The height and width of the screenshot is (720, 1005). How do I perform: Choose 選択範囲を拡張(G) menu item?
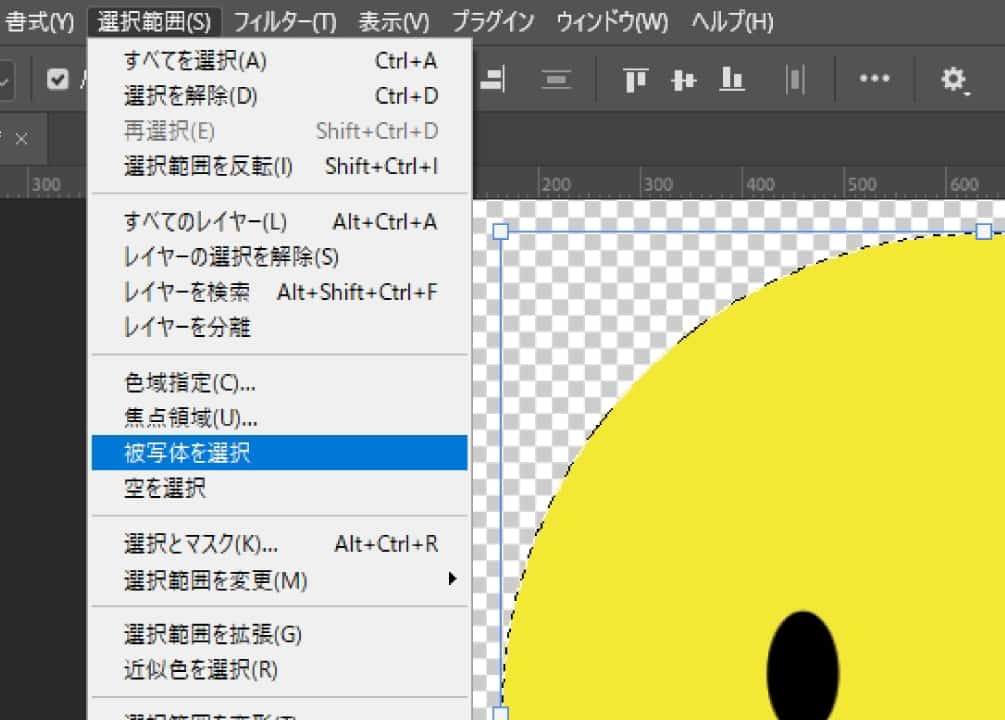click(x=279, y=635)
